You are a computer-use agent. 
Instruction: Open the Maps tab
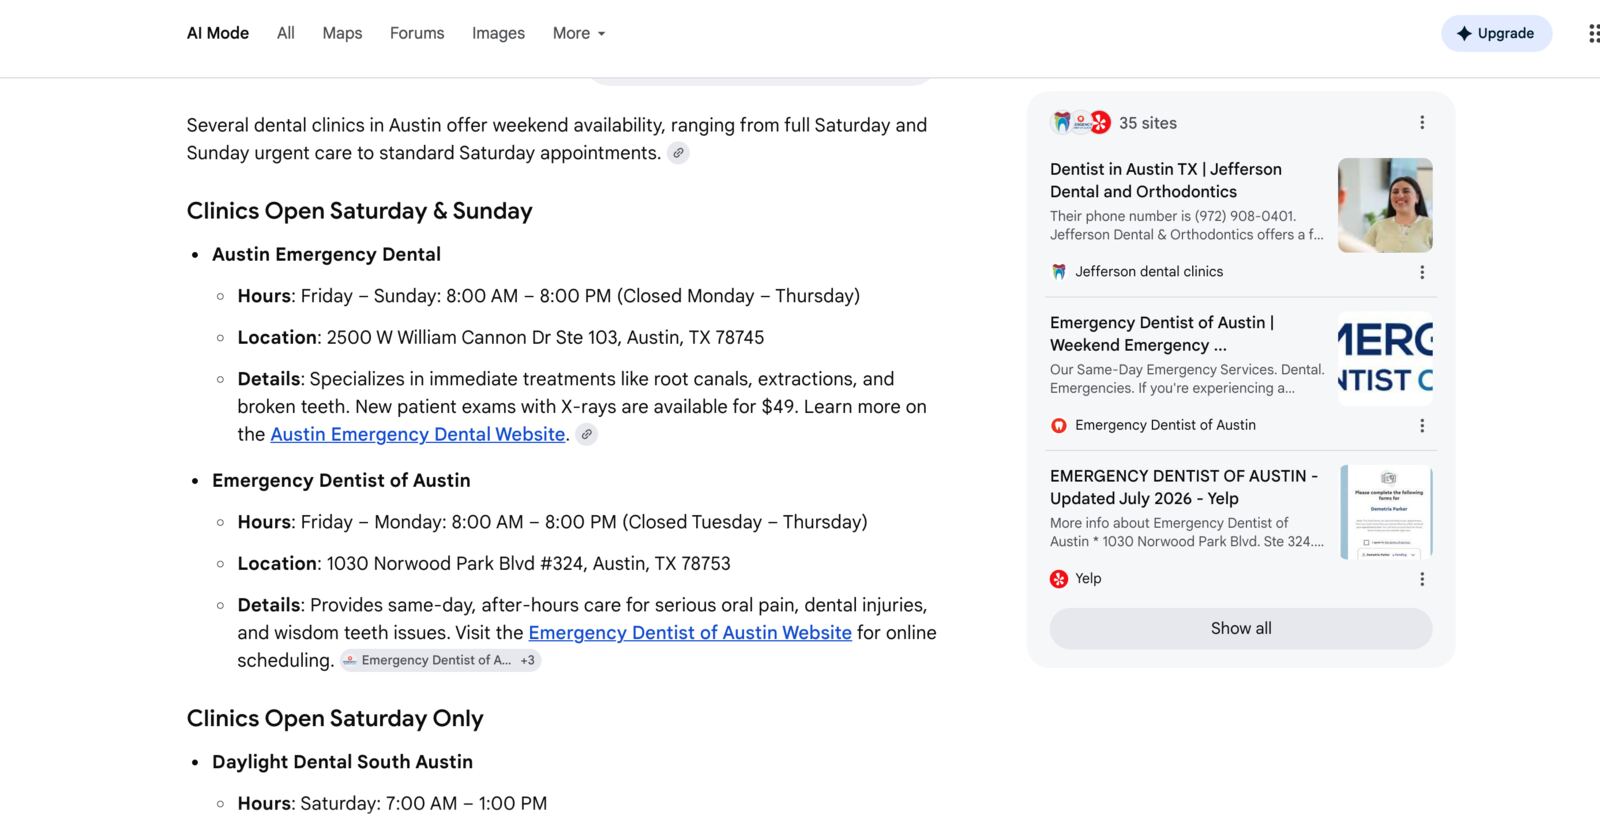tap(342, 33)
